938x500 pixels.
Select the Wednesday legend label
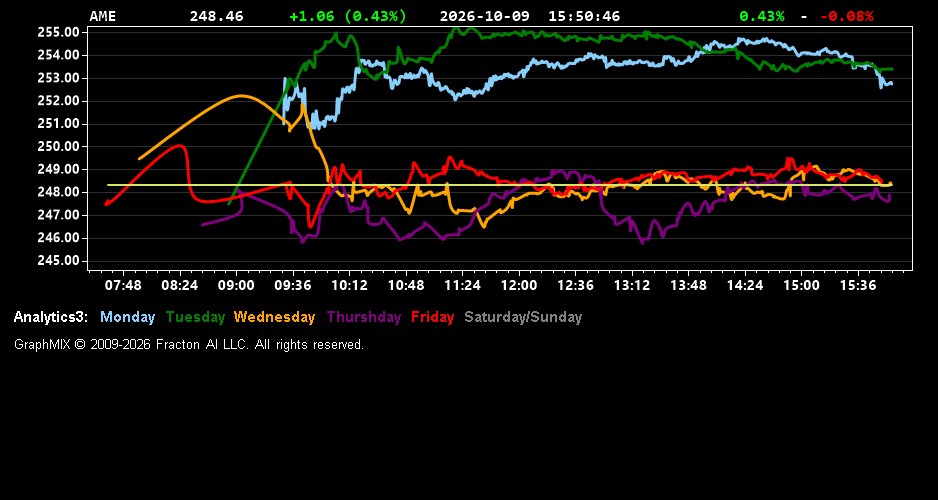(275, 317)
